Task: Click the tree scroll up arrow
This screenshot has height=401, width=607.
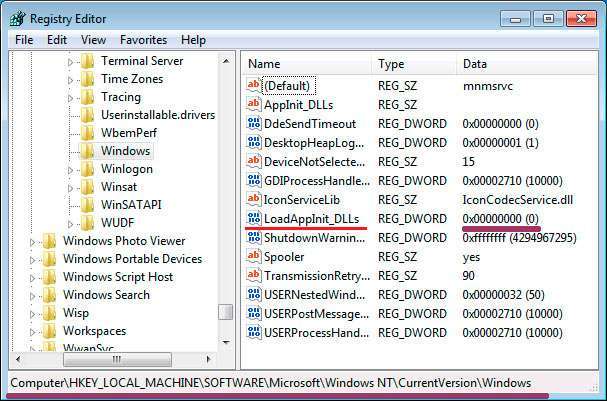Action: point(226,61)
